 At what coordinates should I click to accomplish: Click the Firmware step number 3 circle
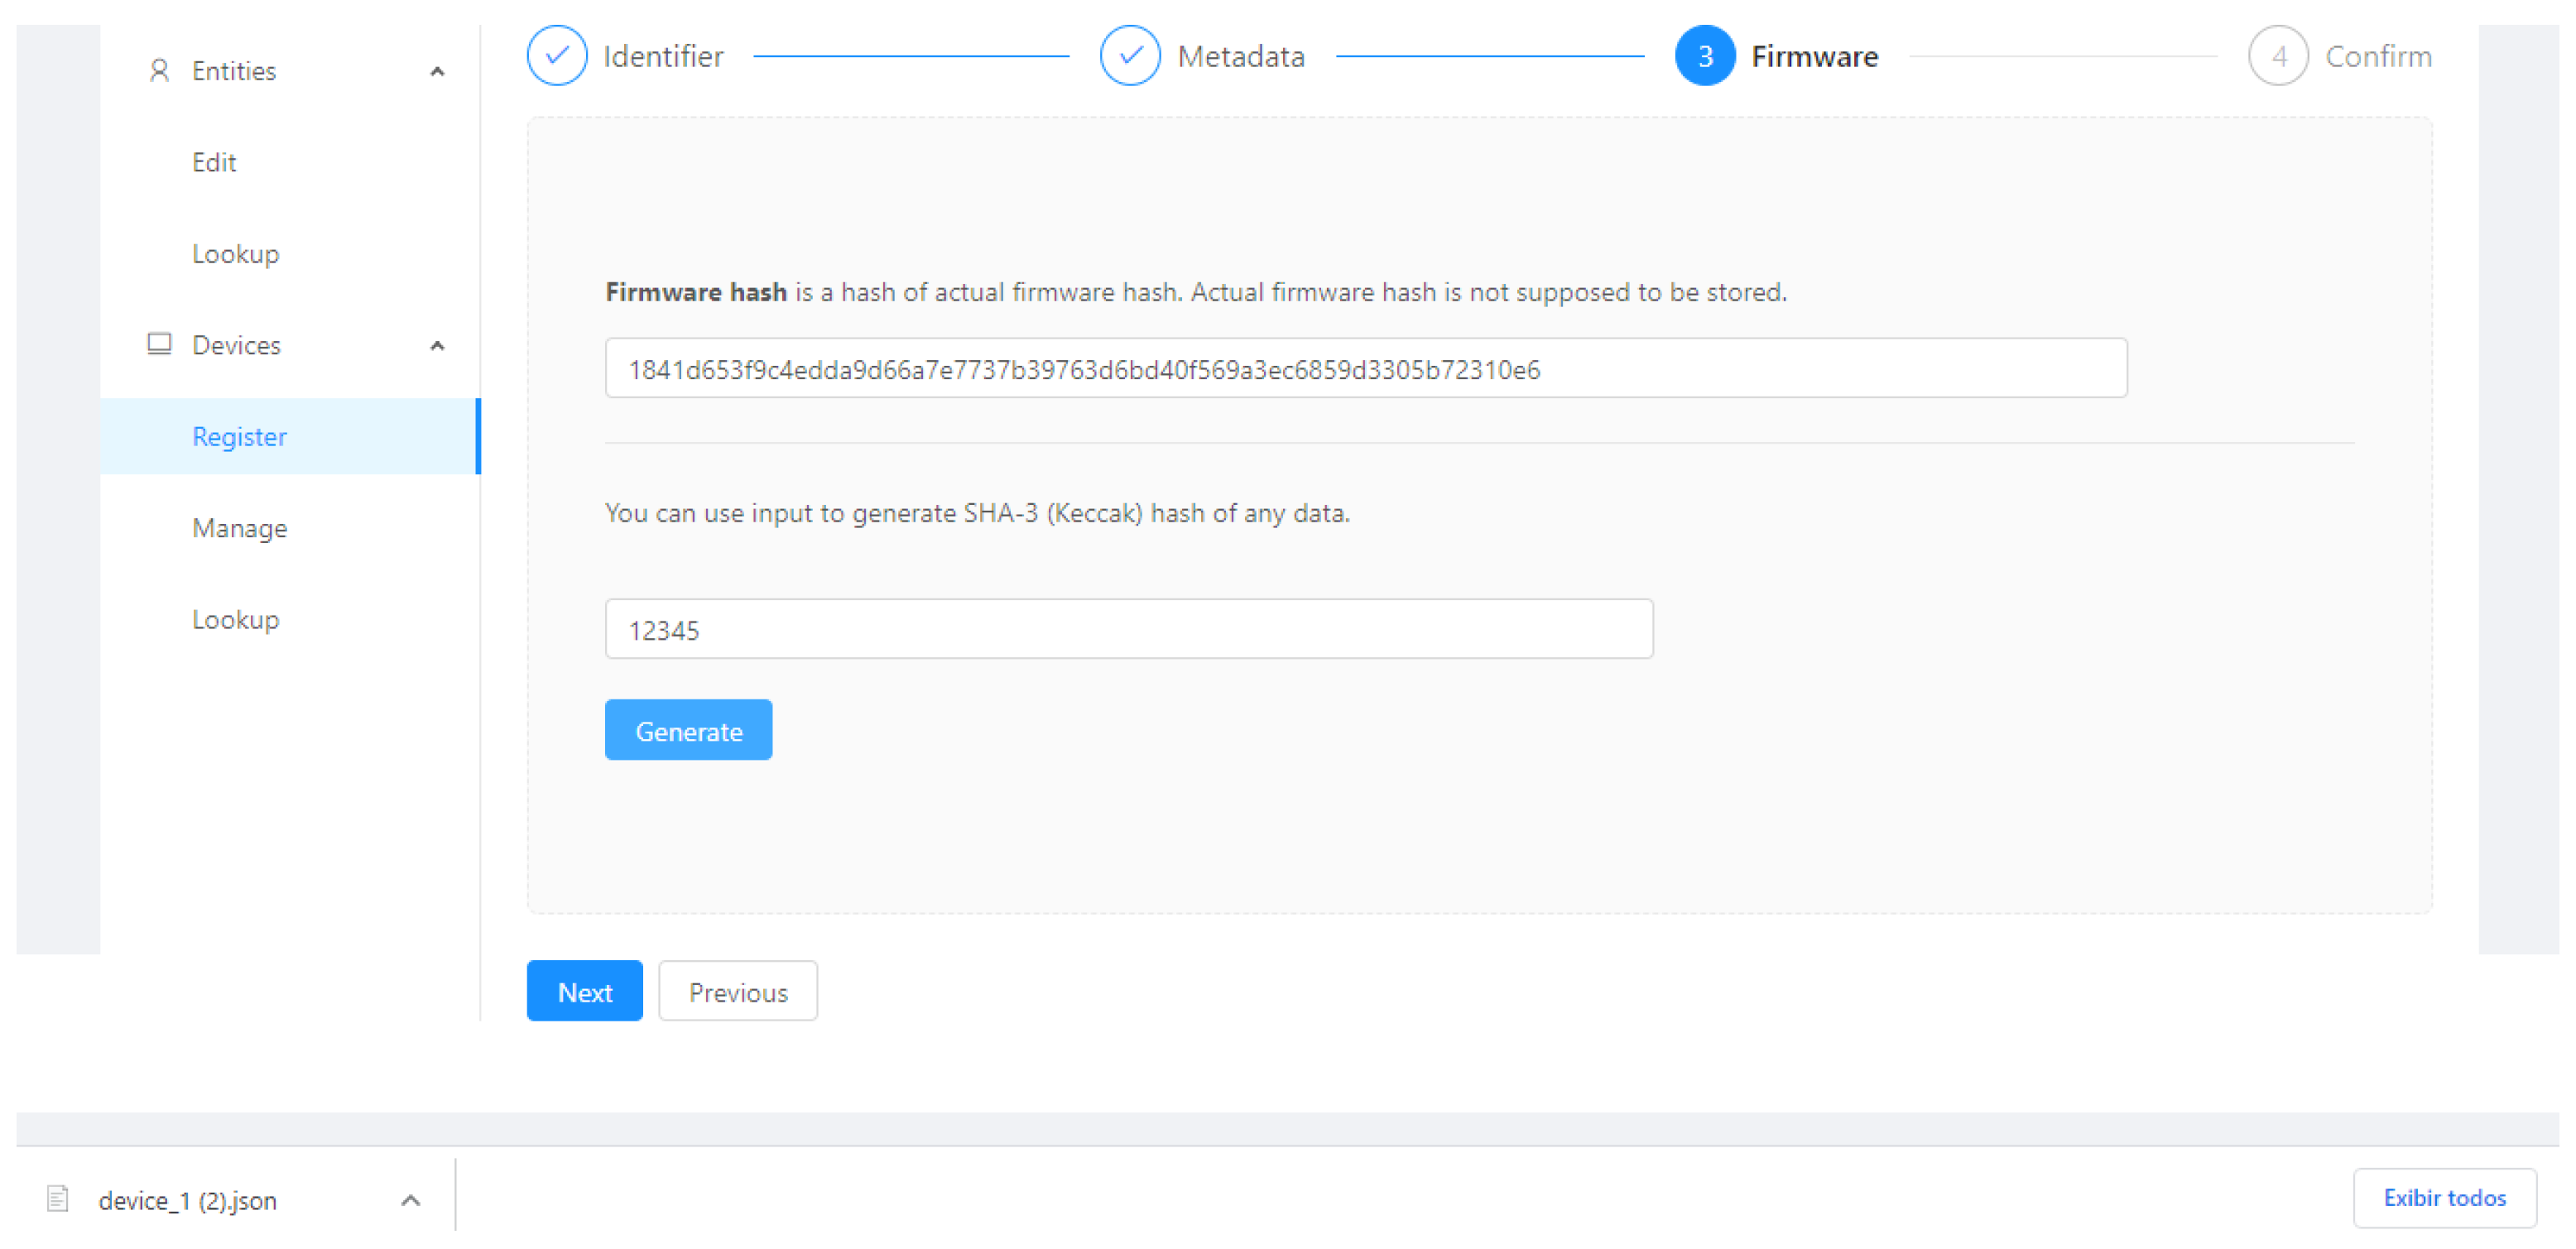point(1704,56)
